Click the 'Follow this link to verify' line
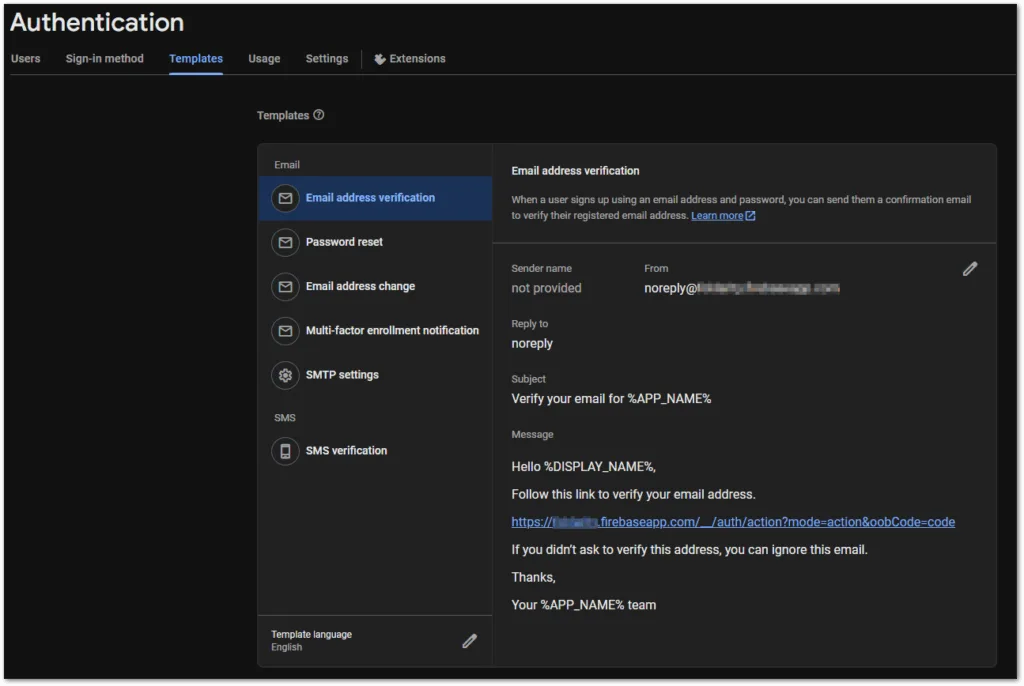Image resolution: width=1024 pixels, height=686 pixels. tap(633, 495)
